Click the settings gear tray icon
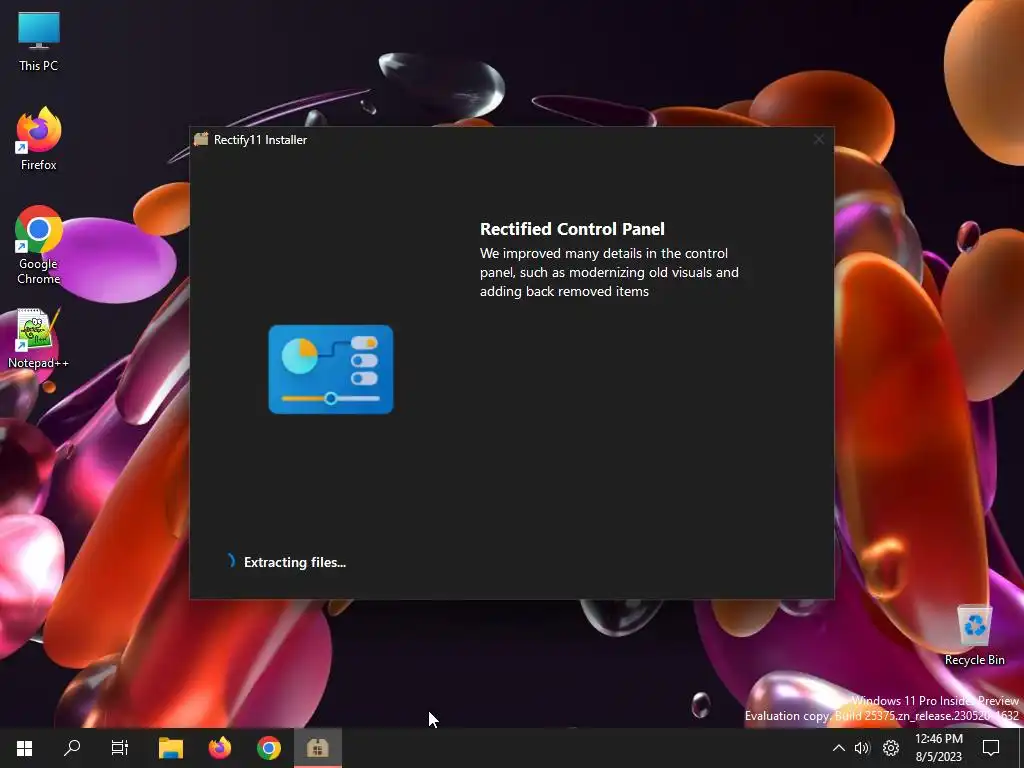Image resolution: width=1024 pixels, height=768 pixels. [891, 748]
